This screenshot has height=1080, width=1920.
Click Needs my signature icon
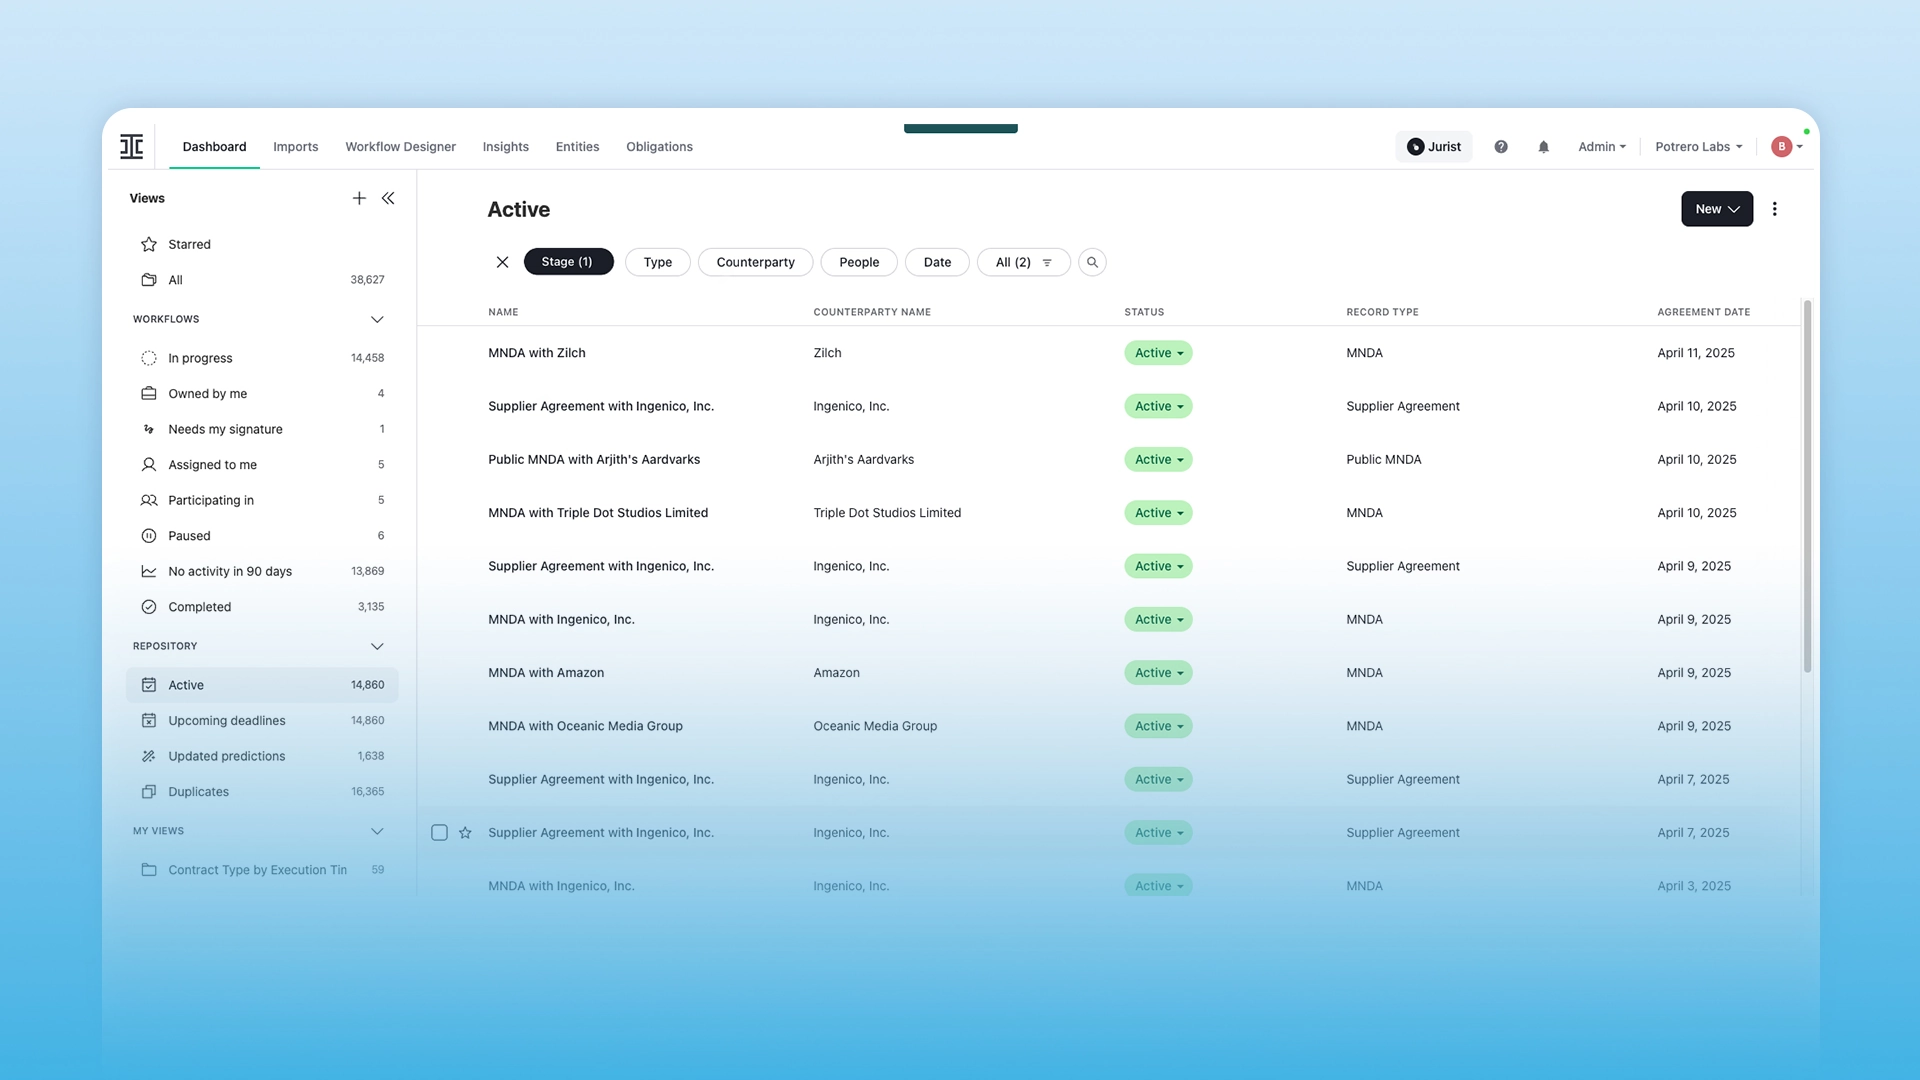[149, 429]
